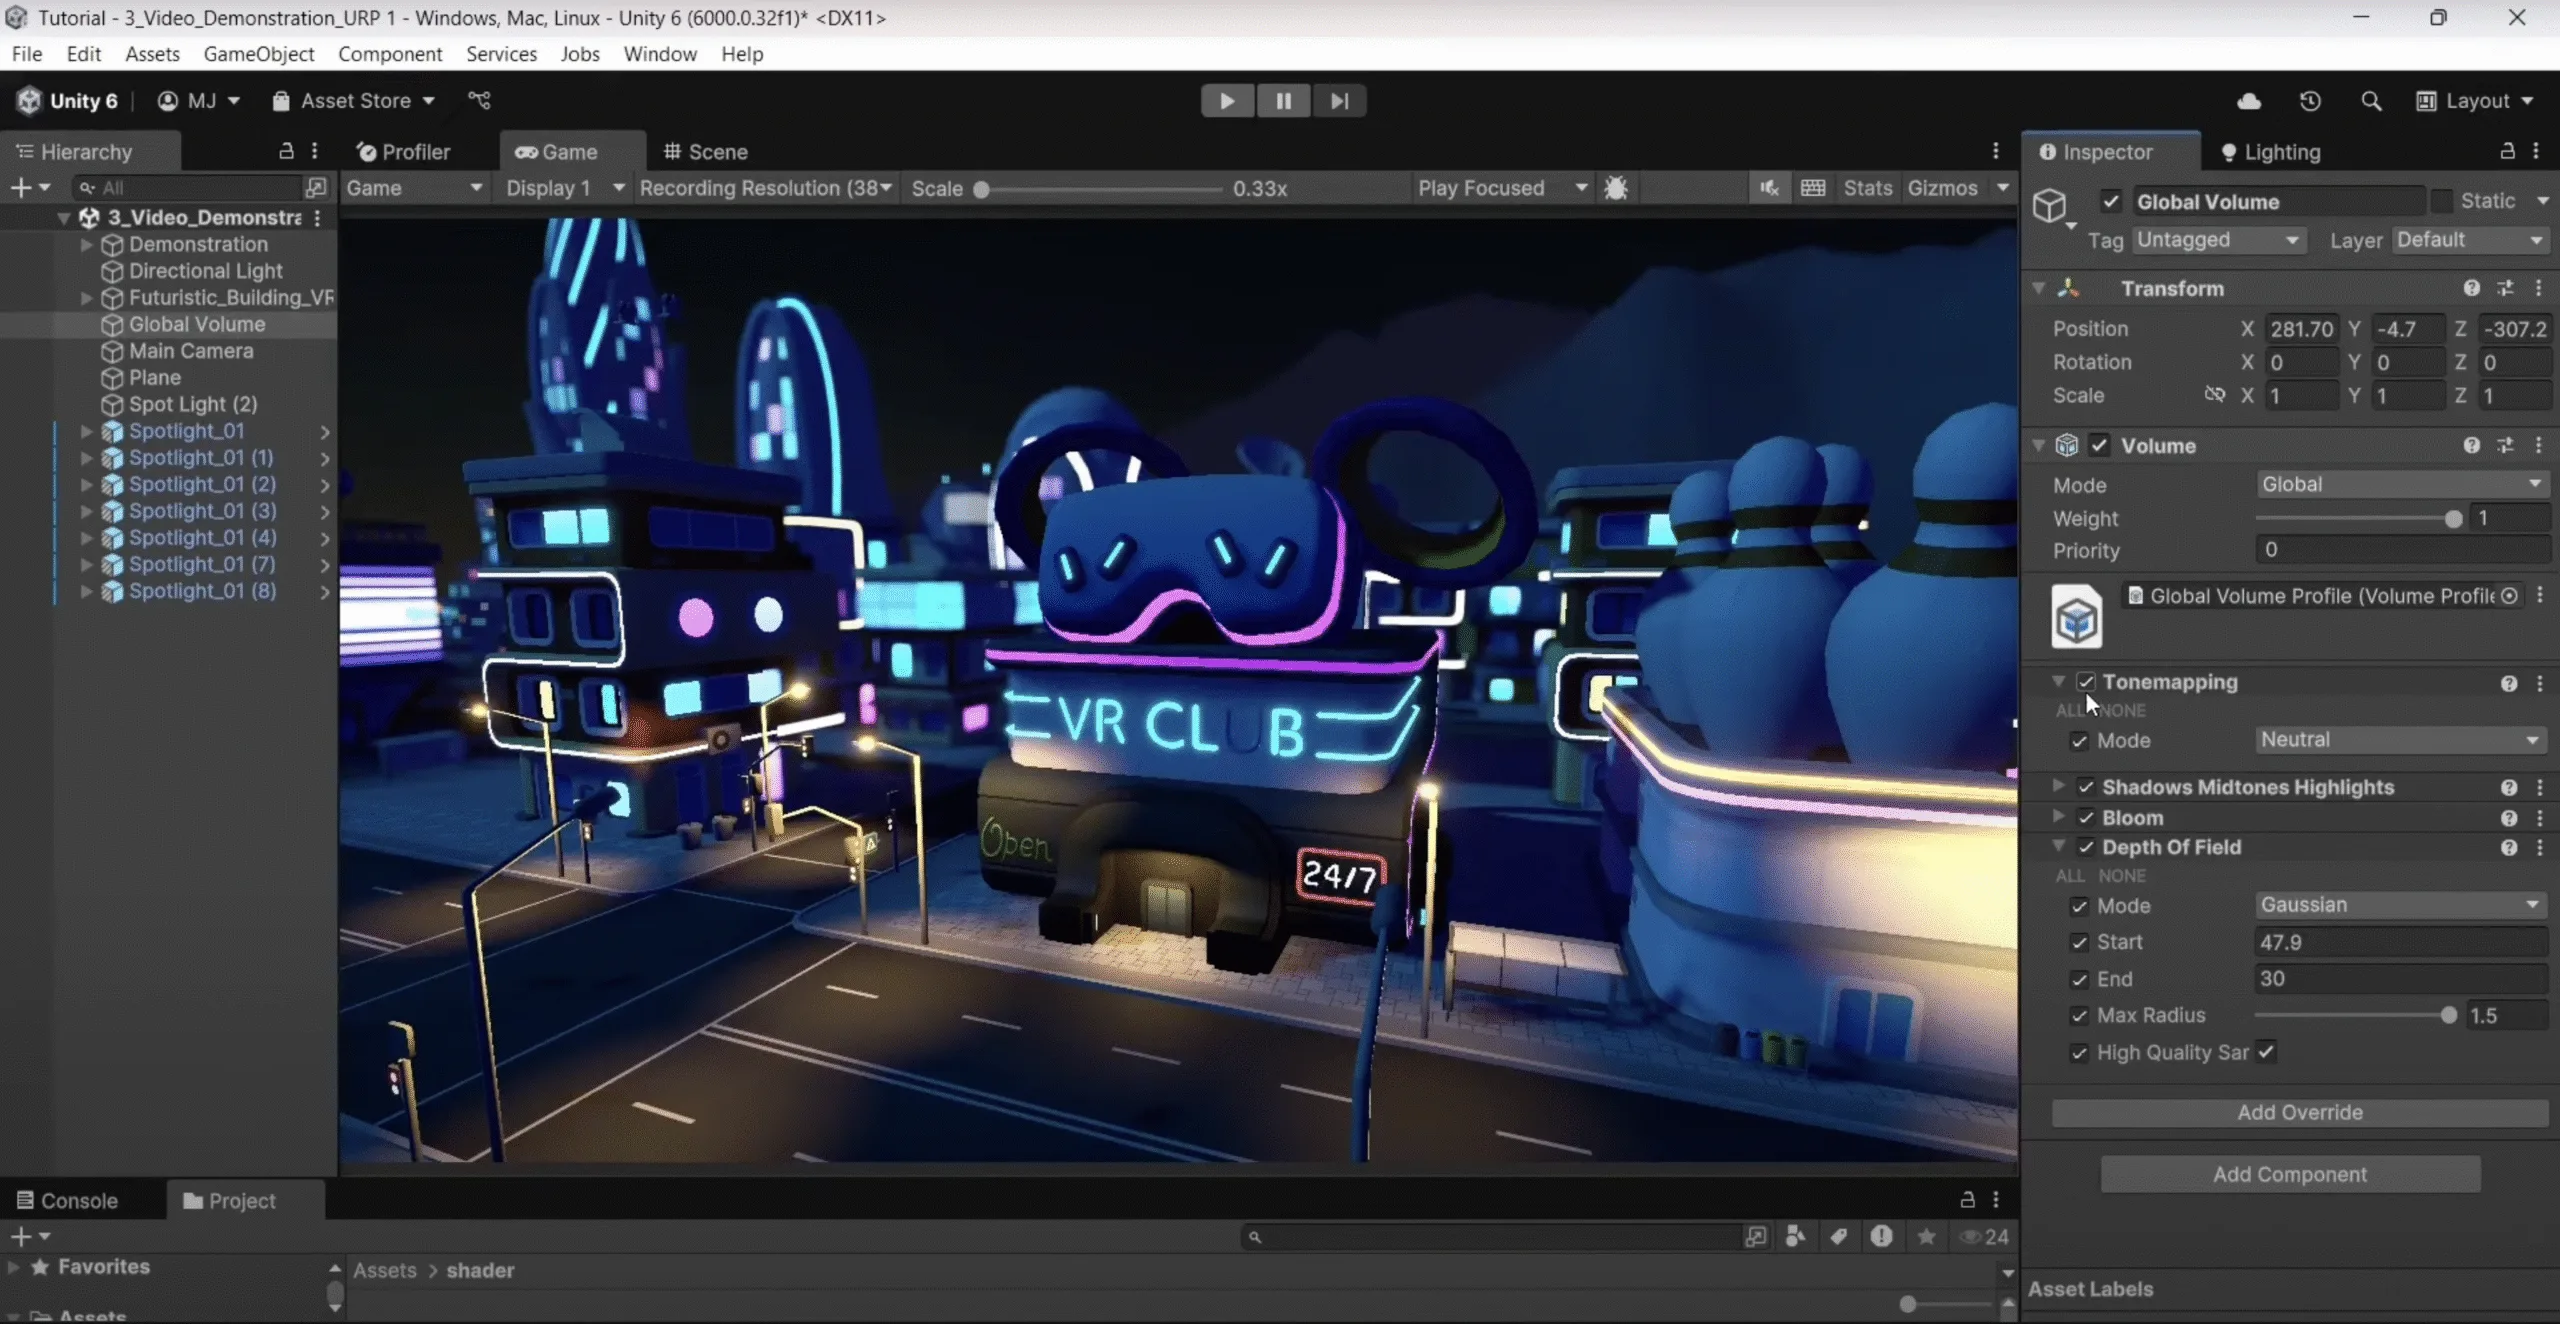Mute audio in the Game view
Image resolution: width=2560 pixels, height=1324 pixels.
[1769, 188]
